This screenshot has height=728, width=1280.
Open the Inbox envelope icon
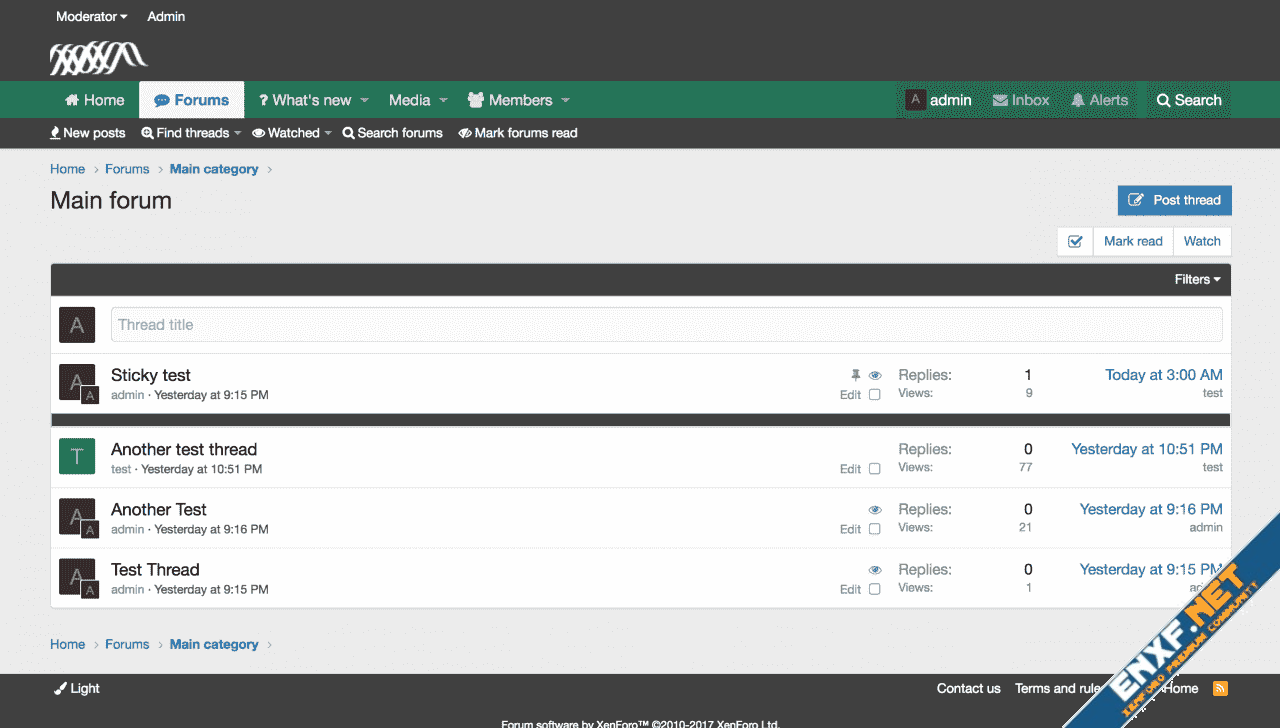[1000, 100]
